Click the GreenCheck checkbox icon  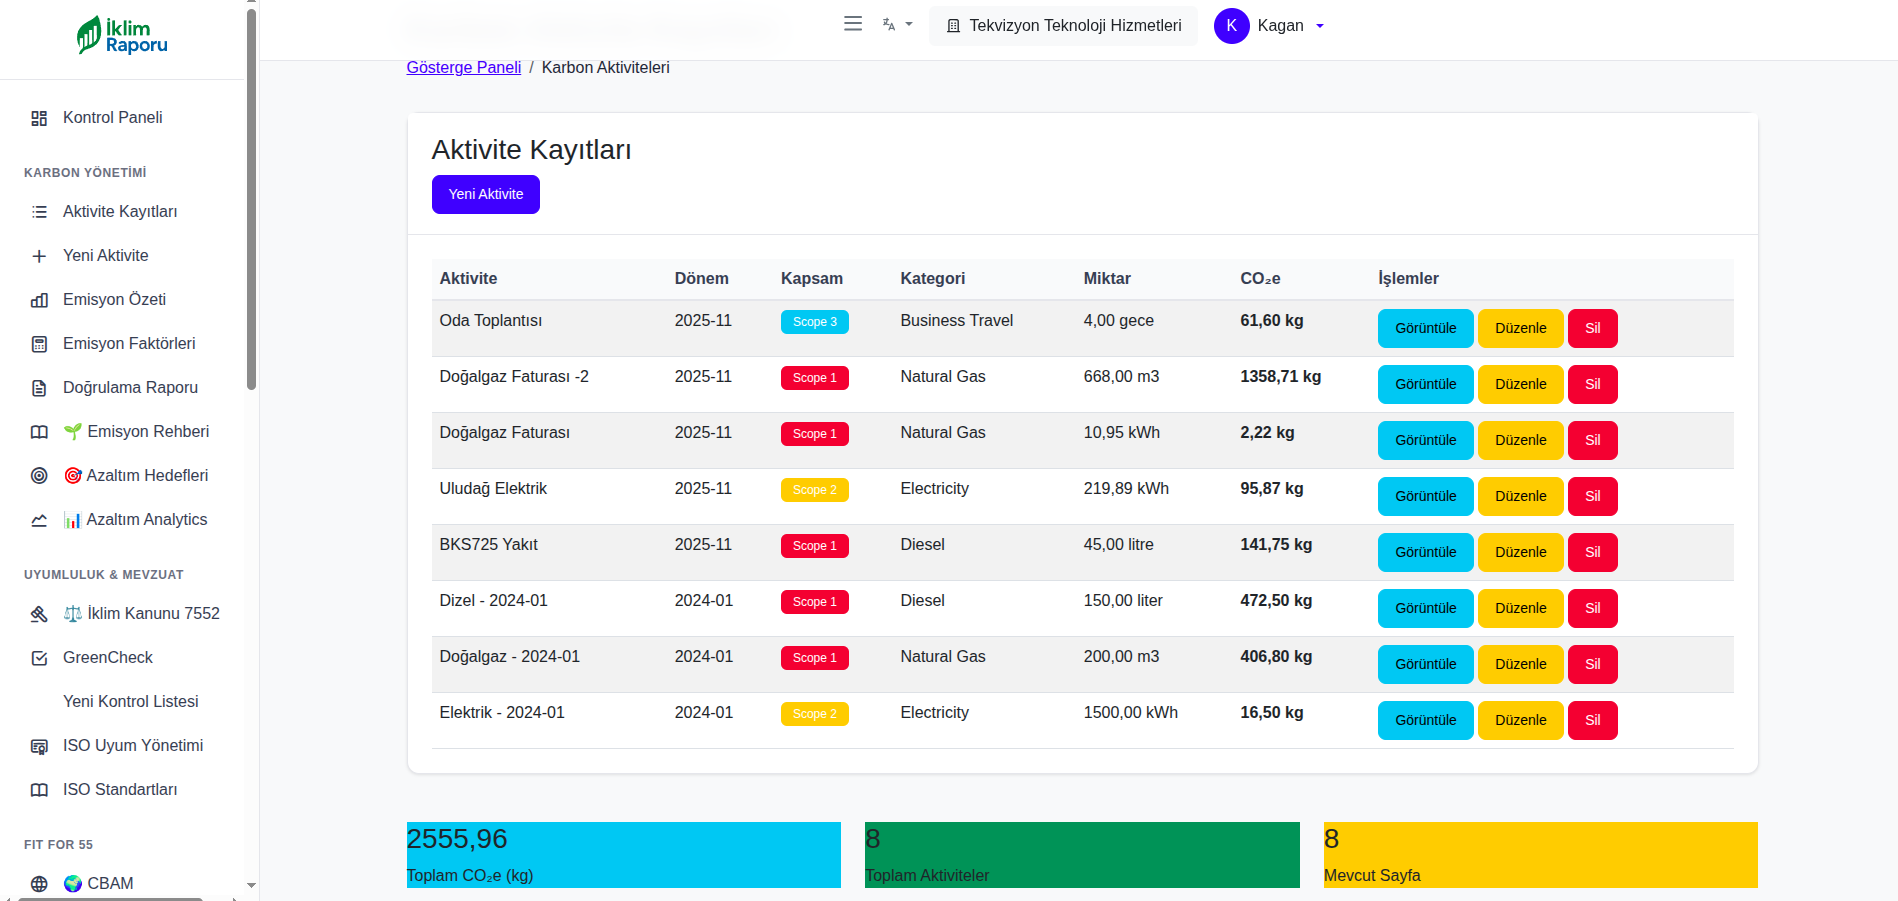coord(39,658)
